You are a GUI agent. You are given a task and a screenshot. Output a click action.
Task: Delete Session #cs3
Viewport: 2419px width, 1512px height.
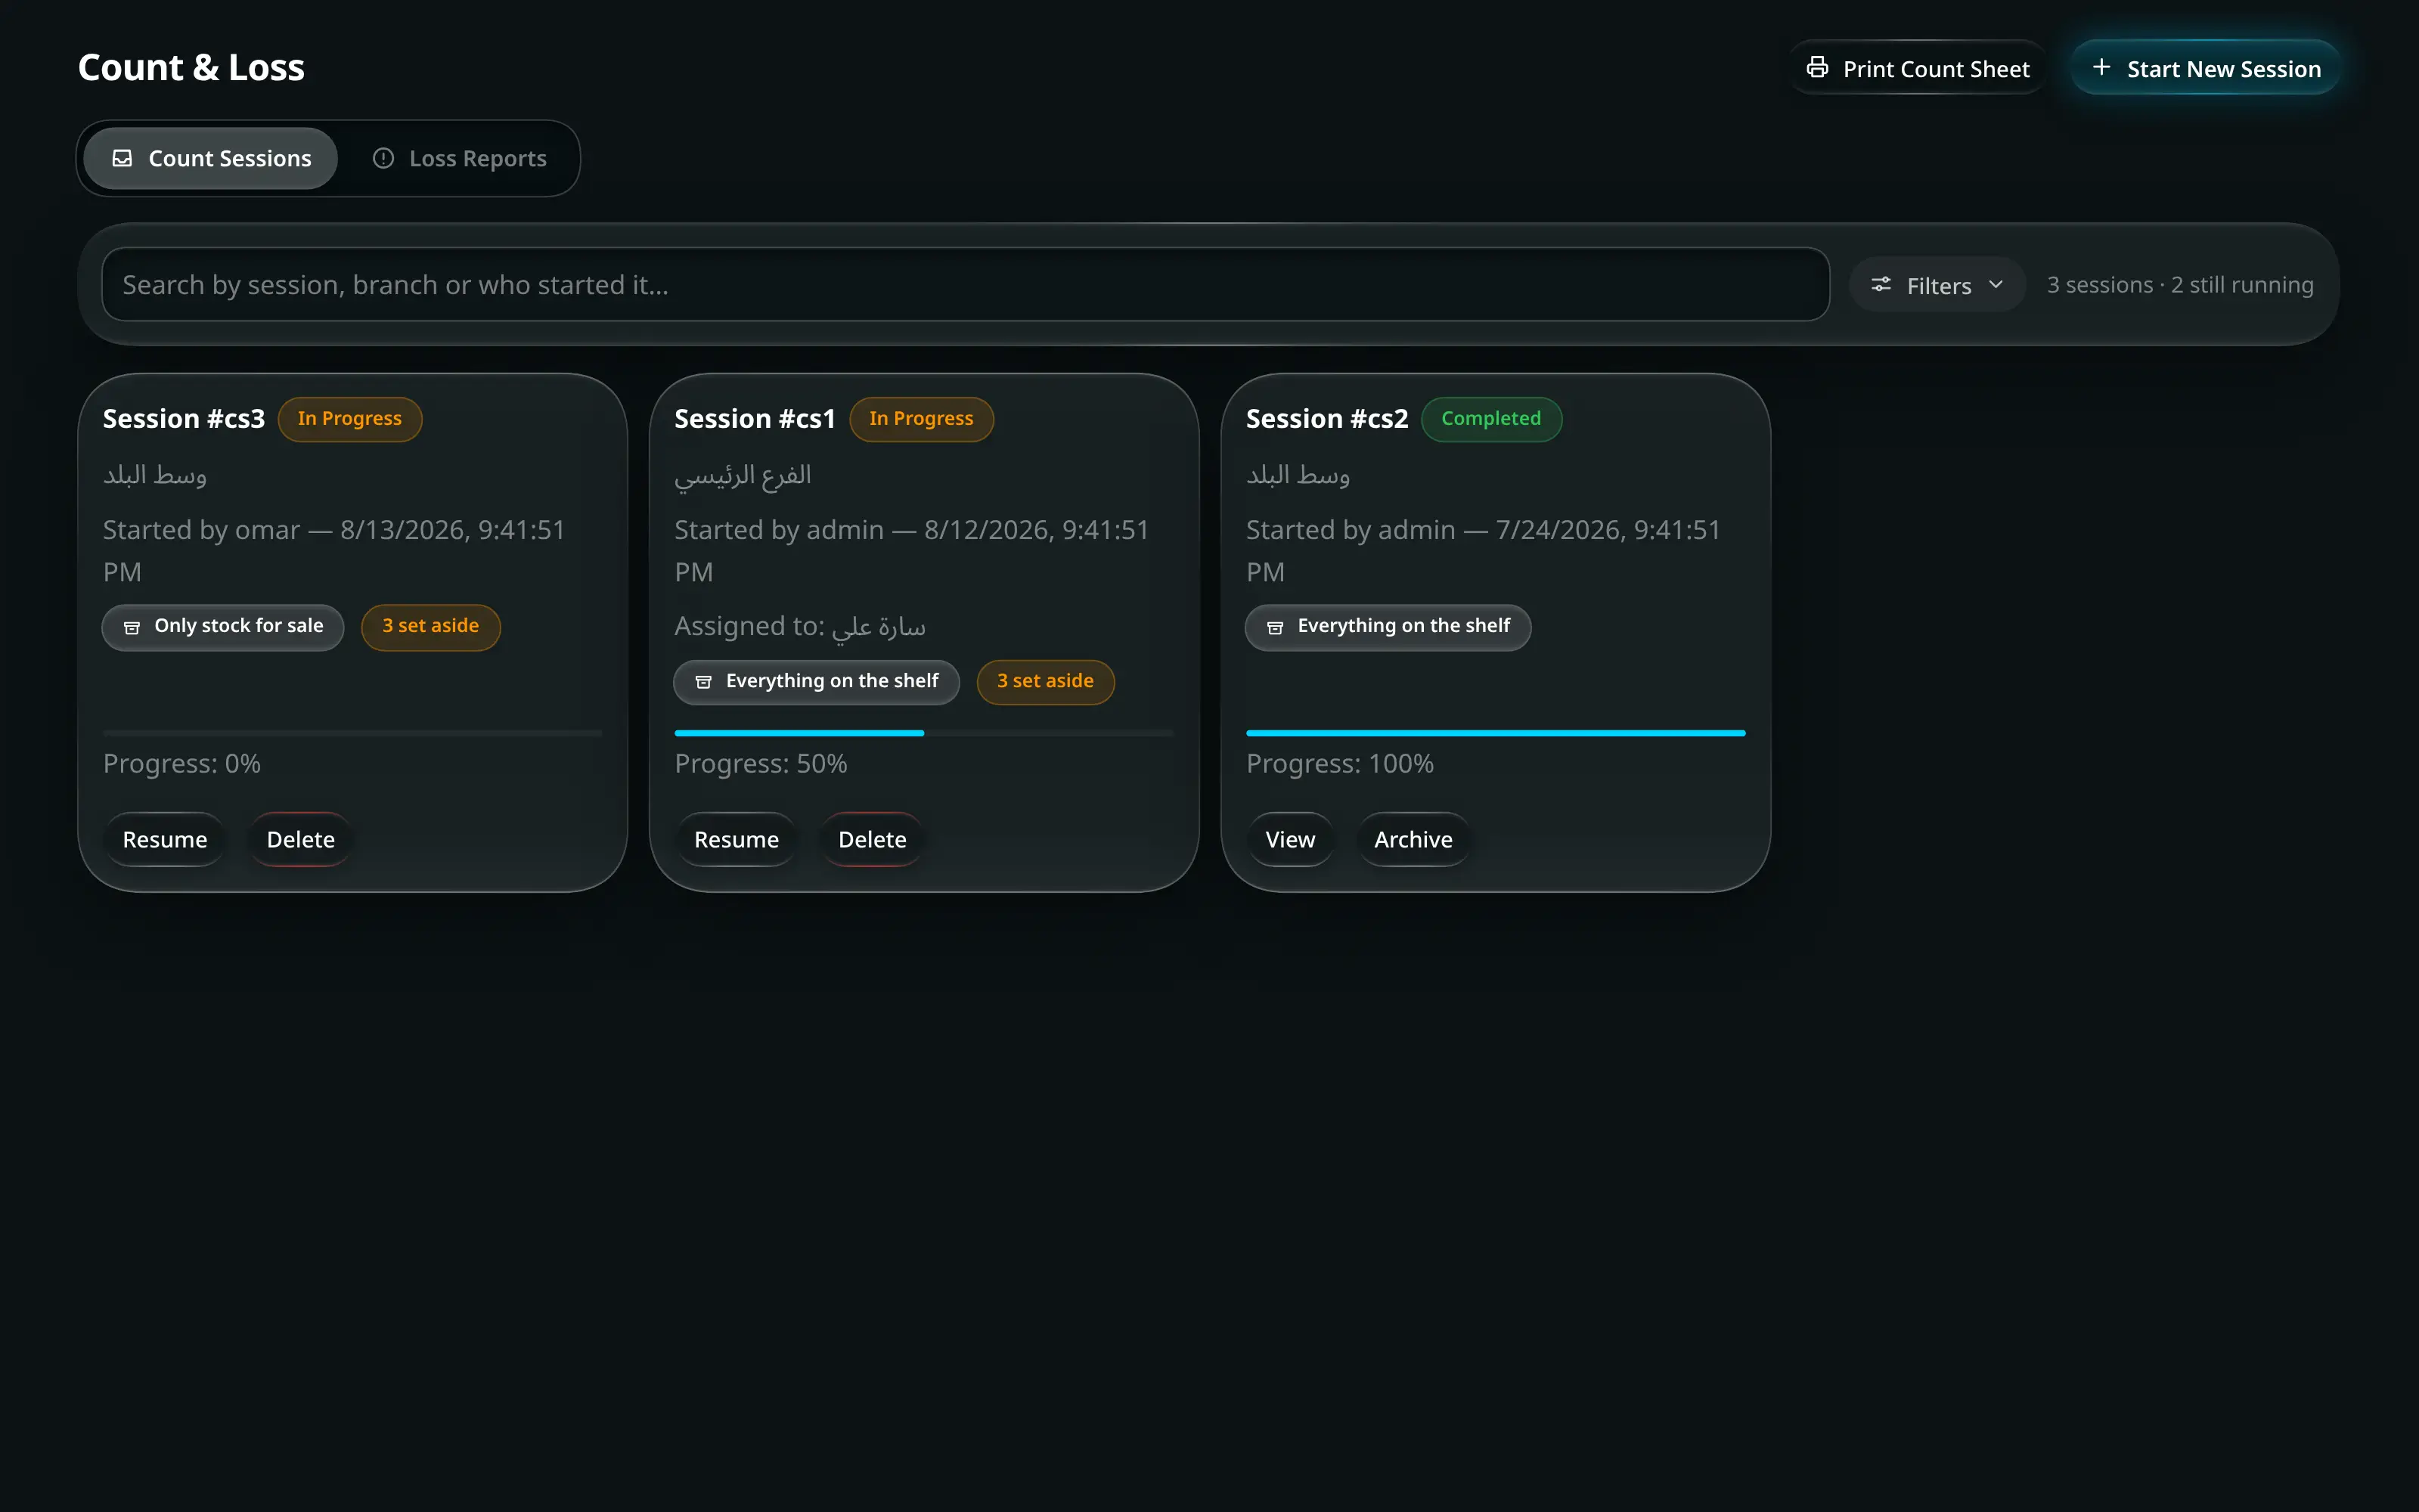[301, 839]
